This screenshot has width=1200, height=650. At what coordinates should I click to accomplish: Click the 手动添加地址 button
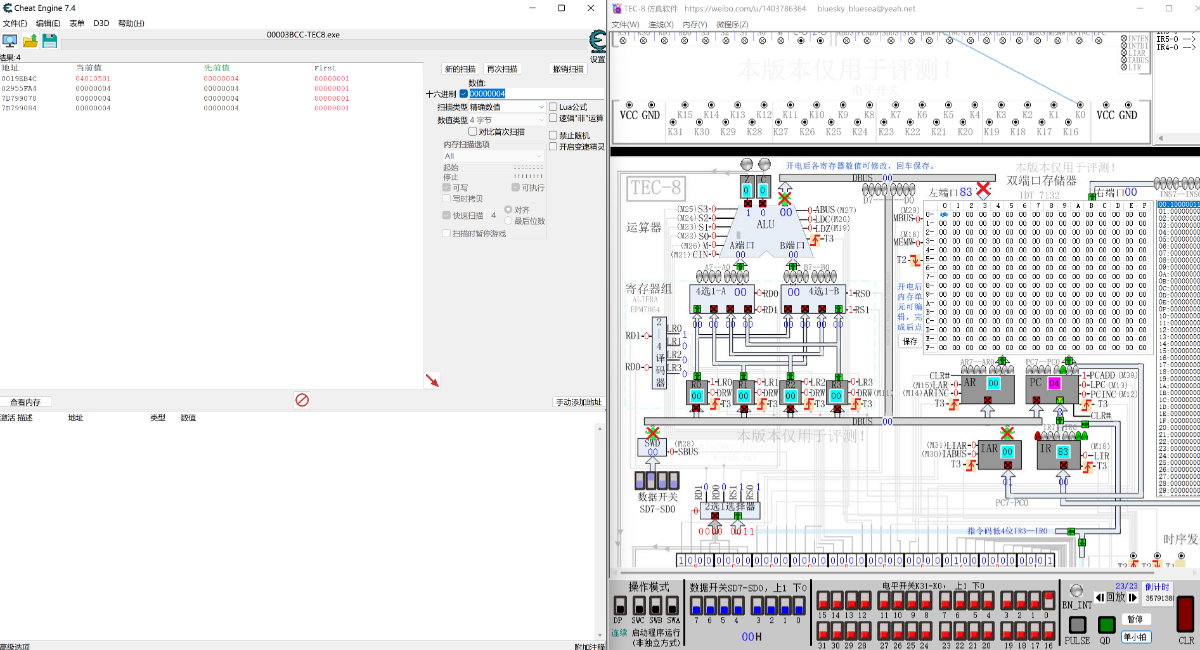[580, 402]
